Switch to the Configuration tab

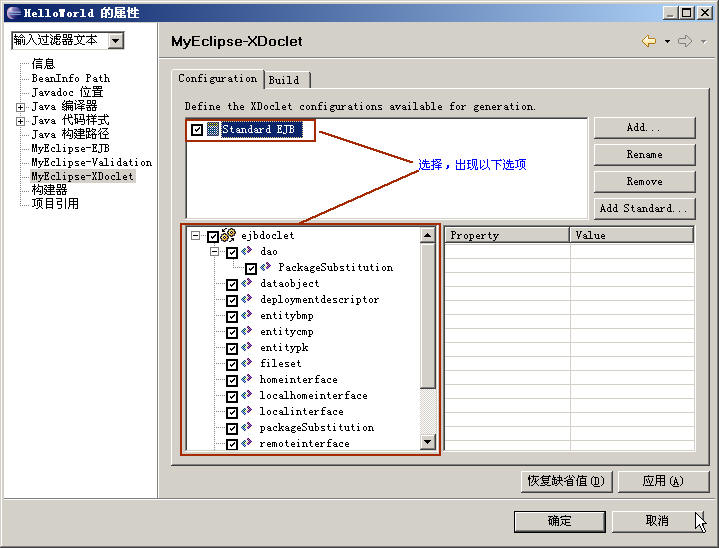(218, 79)
